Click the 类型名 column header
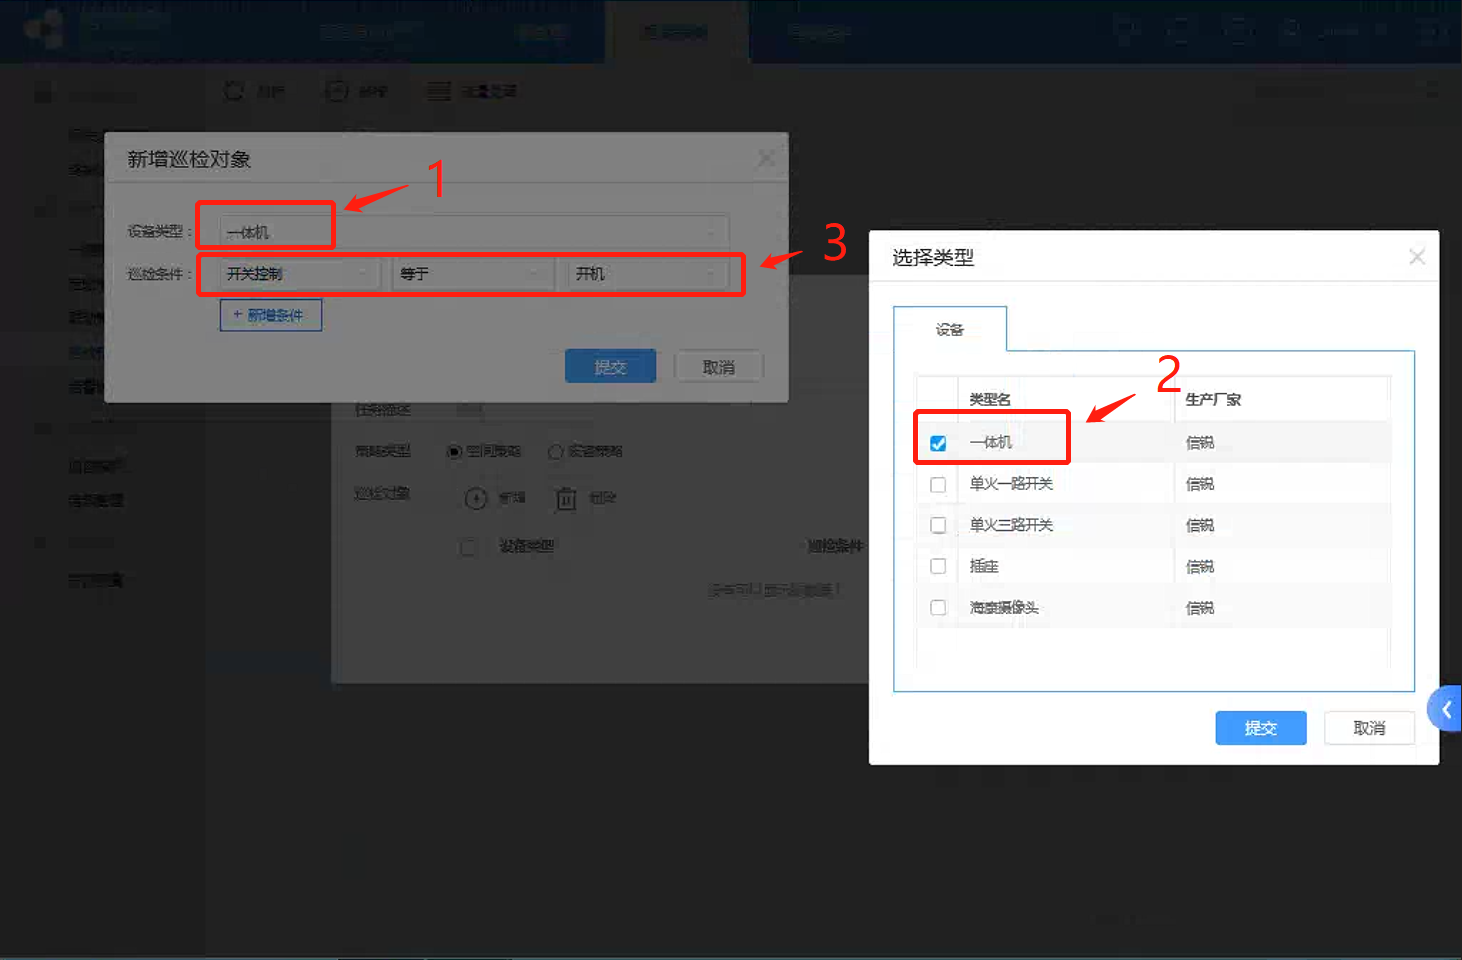Viewport: 1462px width, 960px height. pos(990,399)
